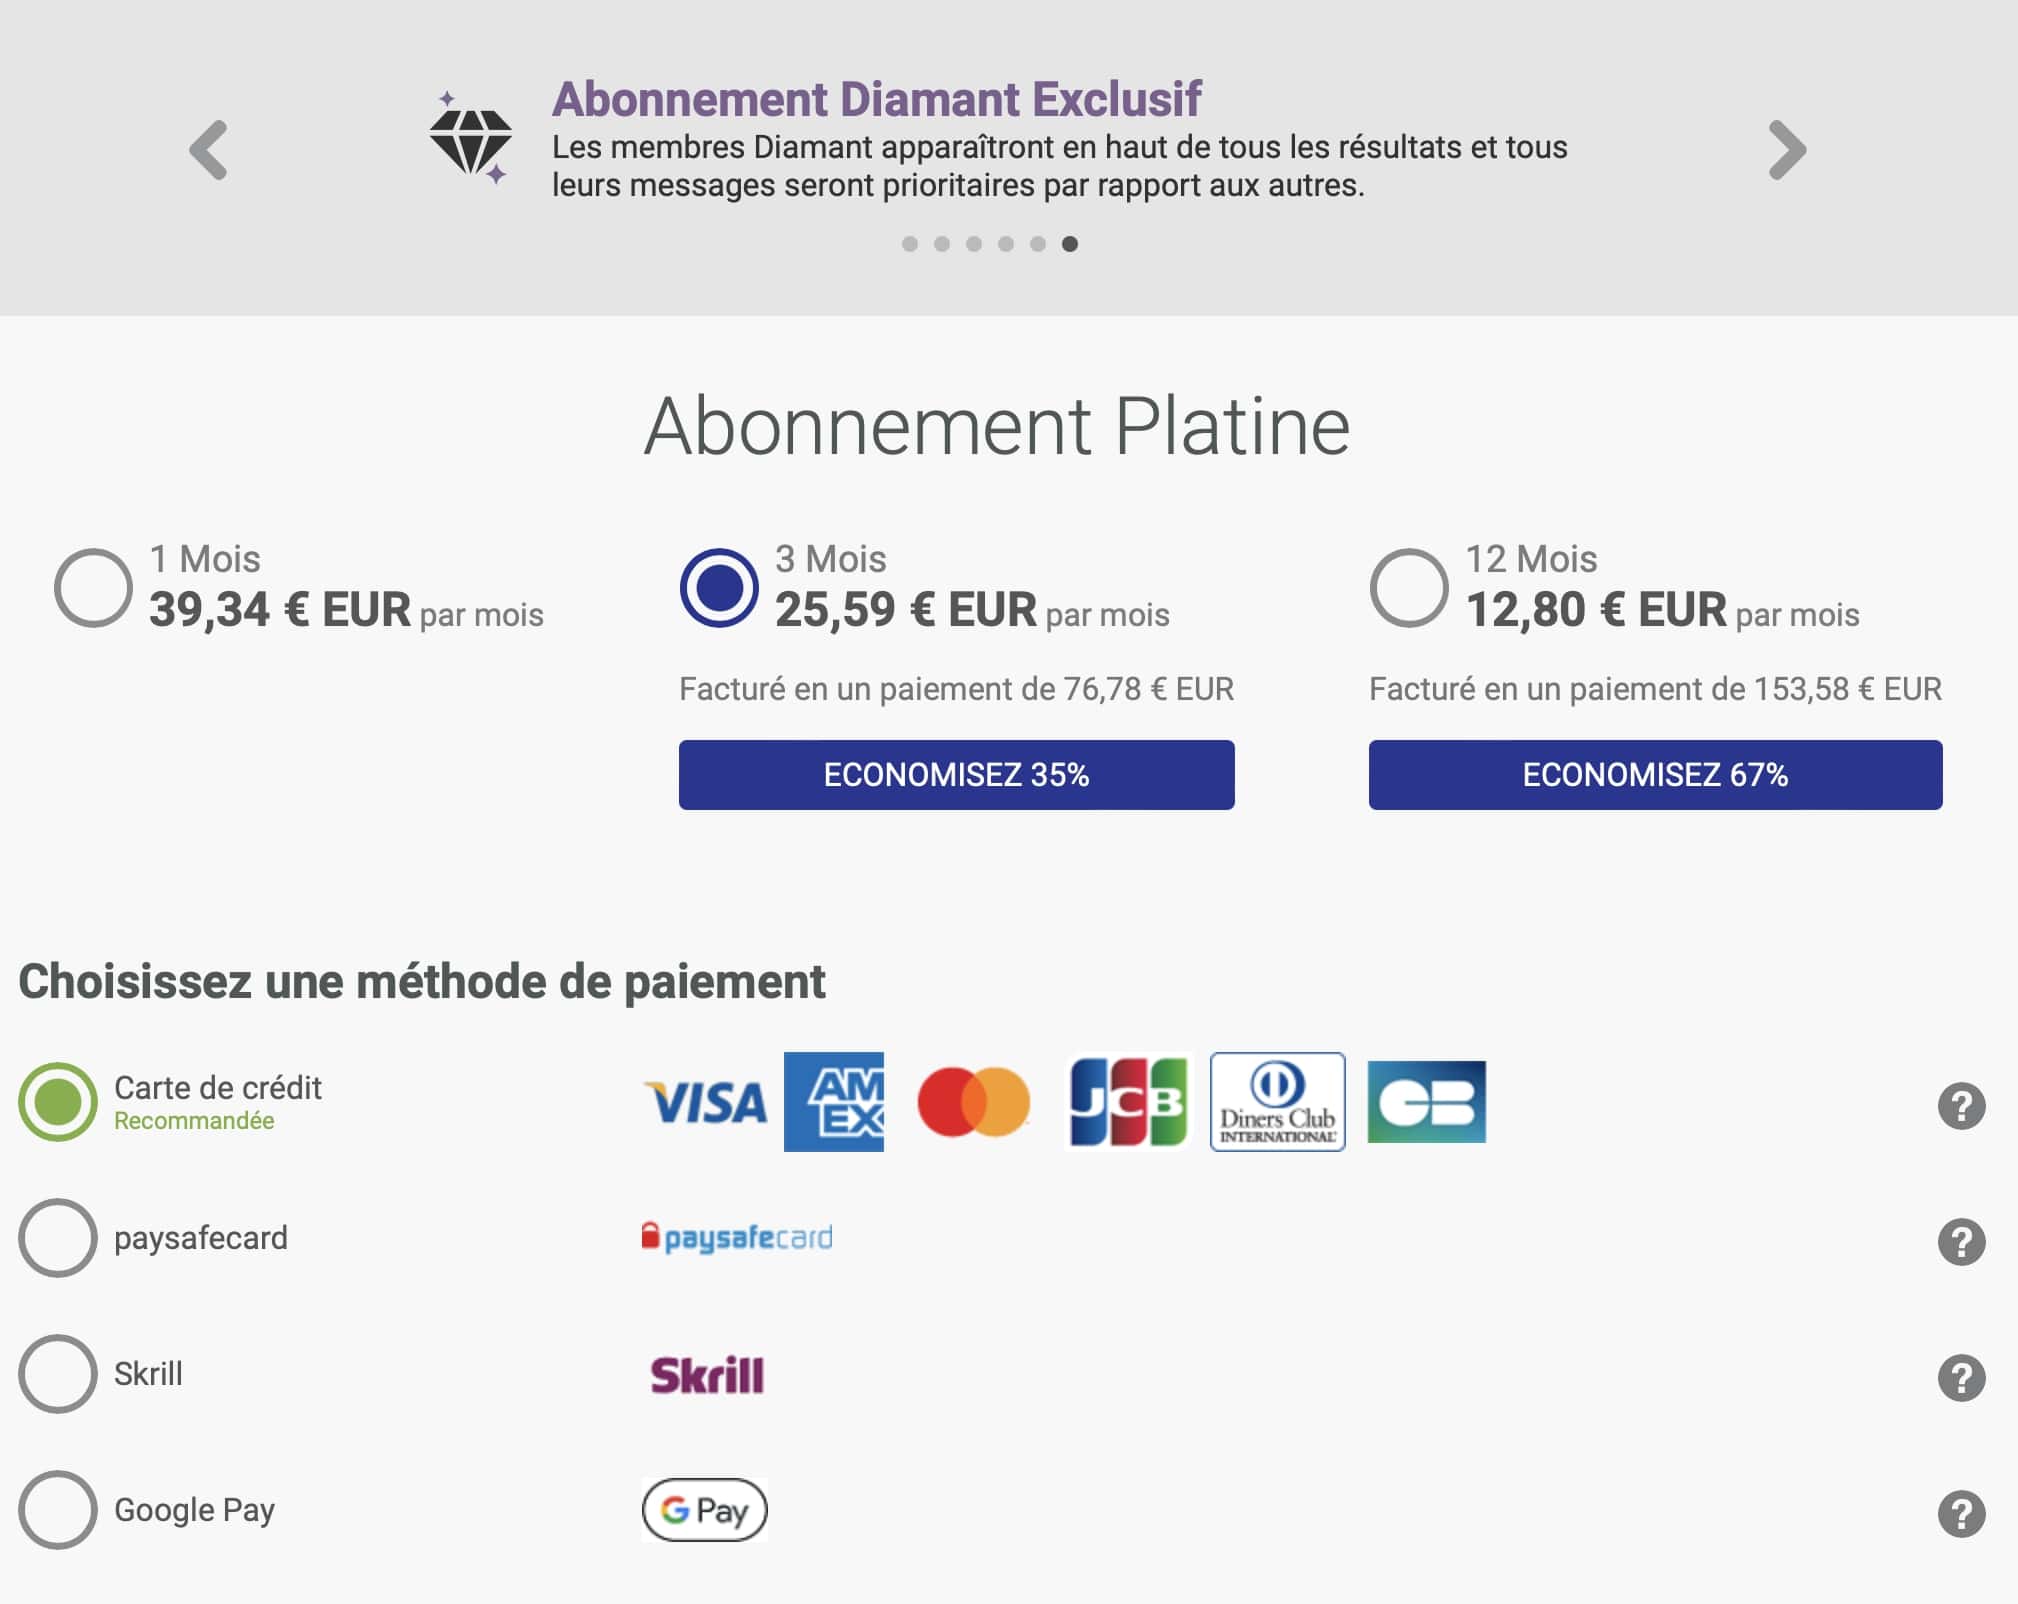Click the Abonnement Diamant Exclusif heading
Screen dimensions: 2018x1604
[x=876, y=99]
